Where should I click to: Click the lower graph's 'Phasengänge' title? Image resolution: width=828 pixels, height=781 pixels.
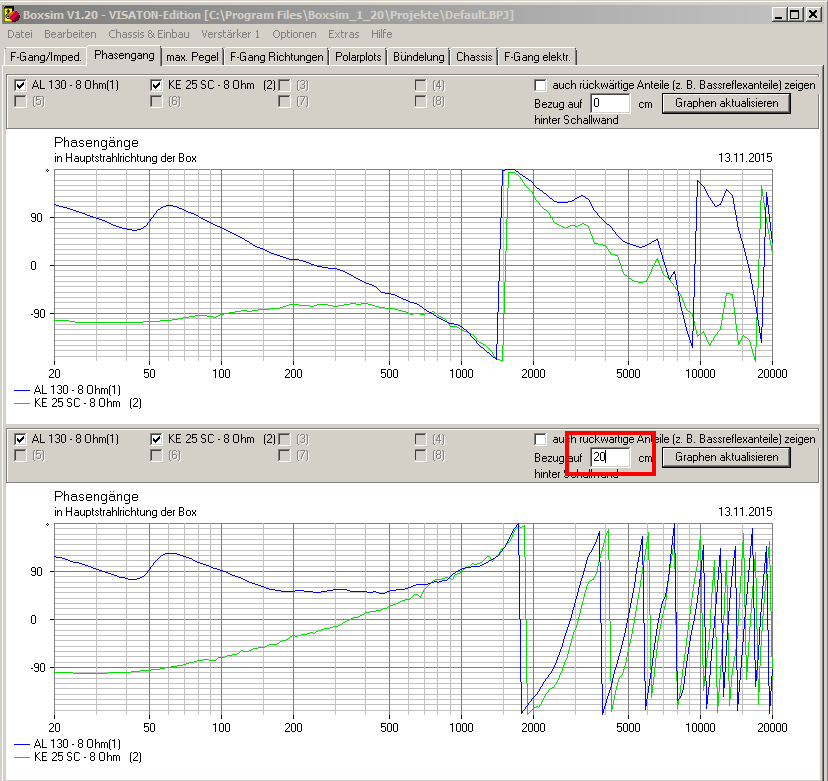96,496
